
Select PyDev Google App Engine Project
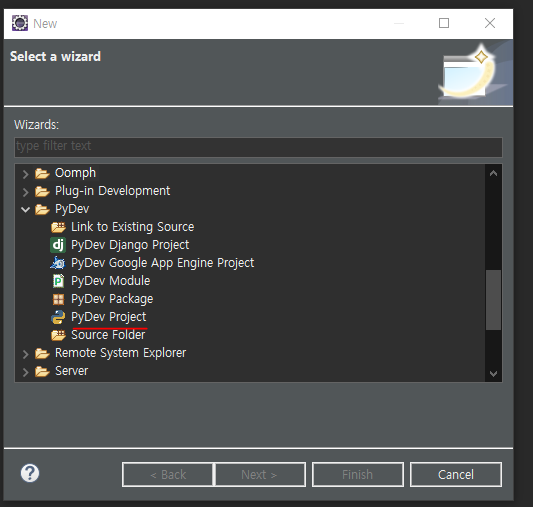(x=162, y=263)
